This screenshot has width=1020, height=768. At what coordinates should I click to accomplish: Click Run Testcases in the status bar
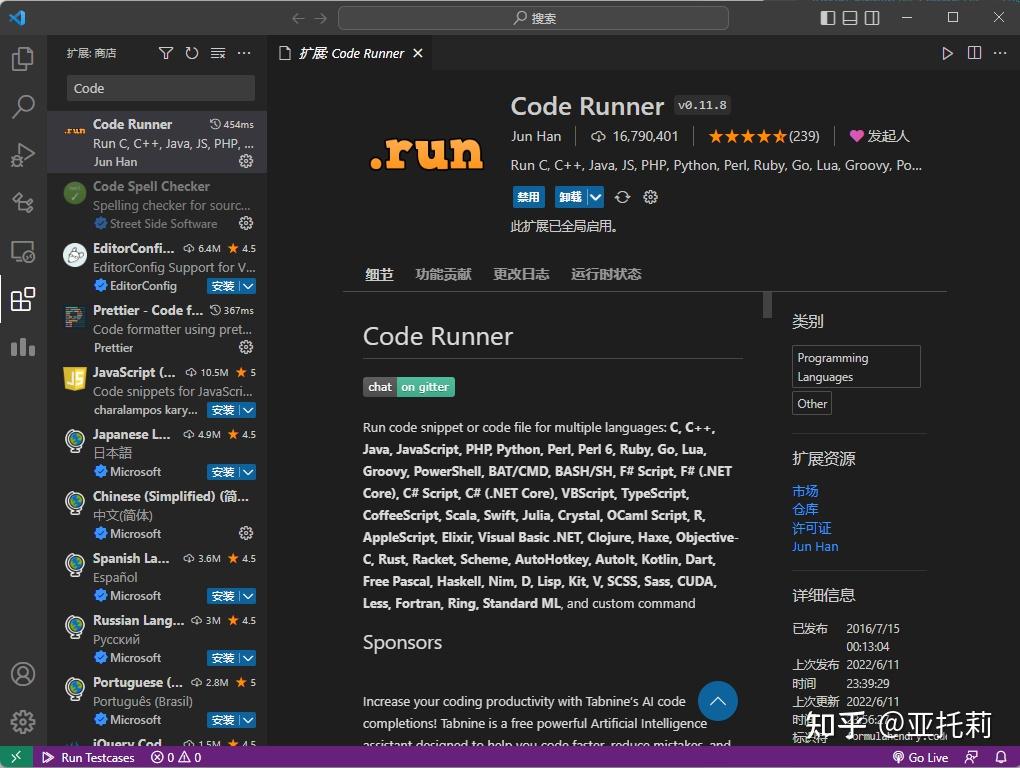(x=88, y=757)
